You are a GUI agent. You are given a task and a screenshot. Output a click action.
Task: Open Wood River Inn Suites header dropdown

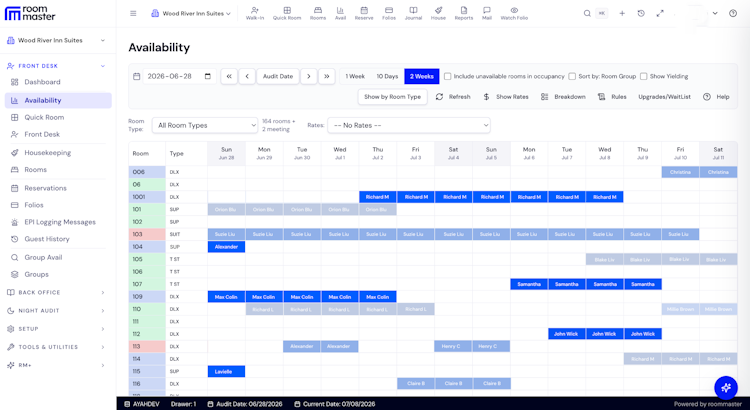coord(191,13)
